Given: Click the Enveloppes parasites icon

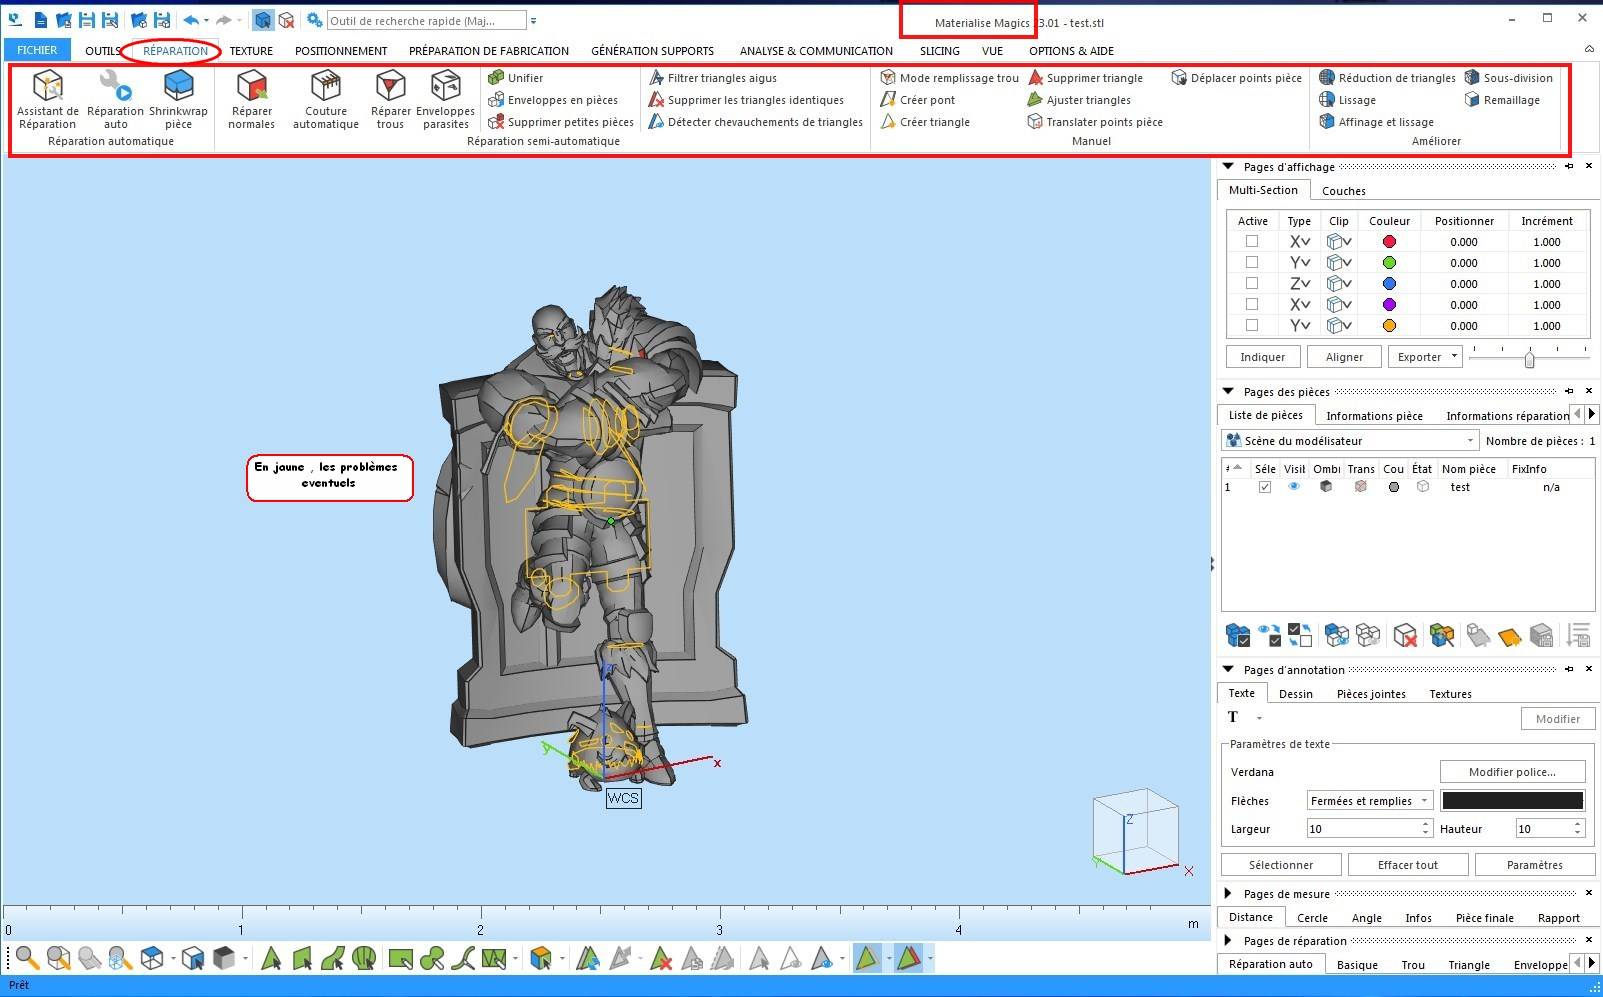Looking at the screenshot, I should point(445,88).
